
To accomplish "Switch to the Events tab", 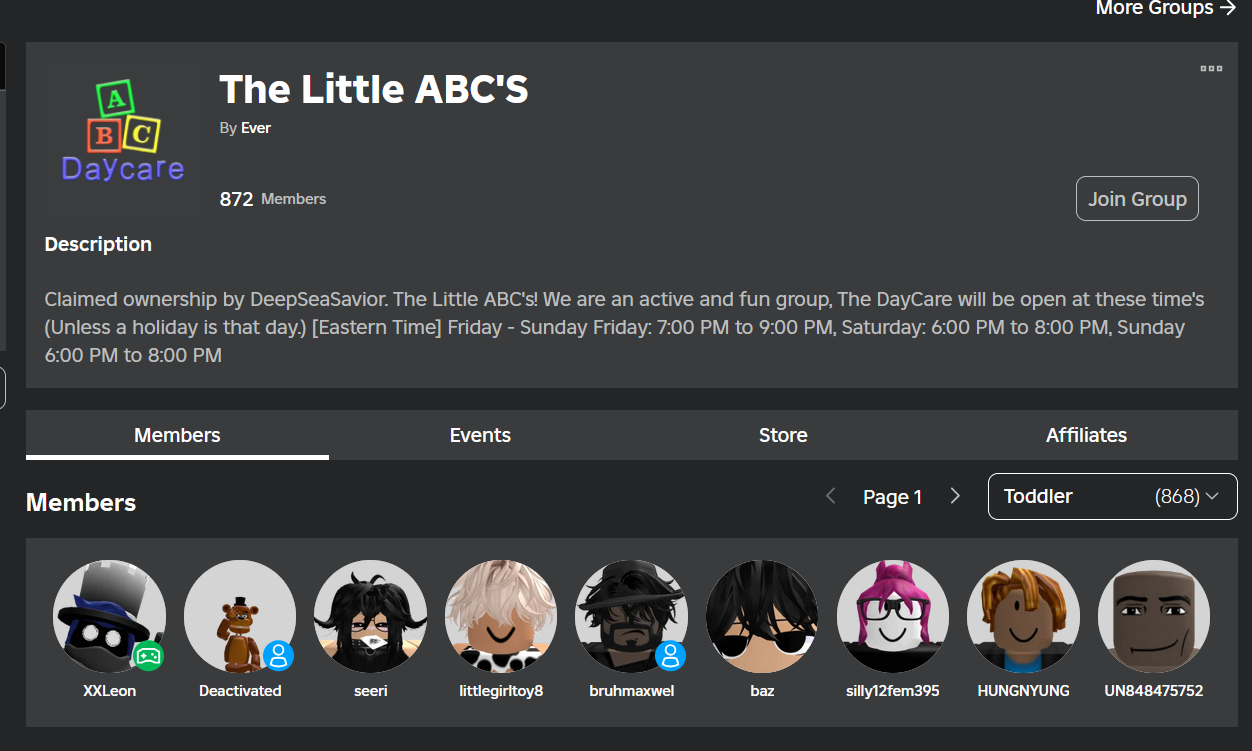I will coord(480,435).
